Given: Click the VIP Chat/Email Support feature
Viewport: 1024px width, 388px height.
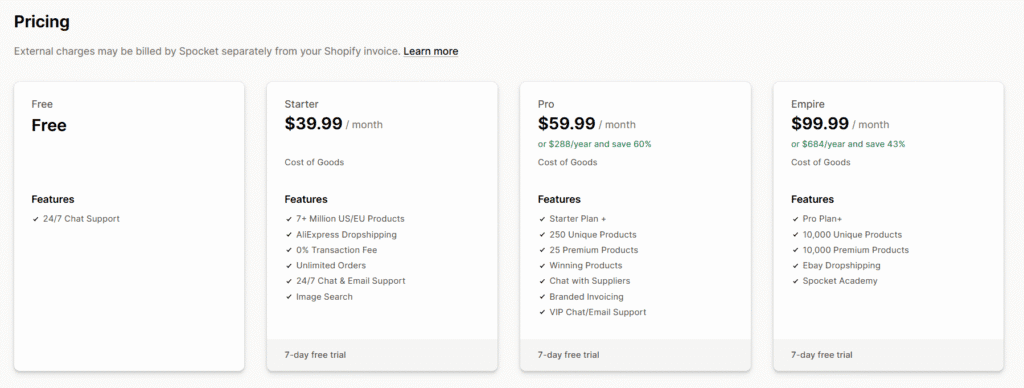Looking at the screenshot, I should click(598, 312).
